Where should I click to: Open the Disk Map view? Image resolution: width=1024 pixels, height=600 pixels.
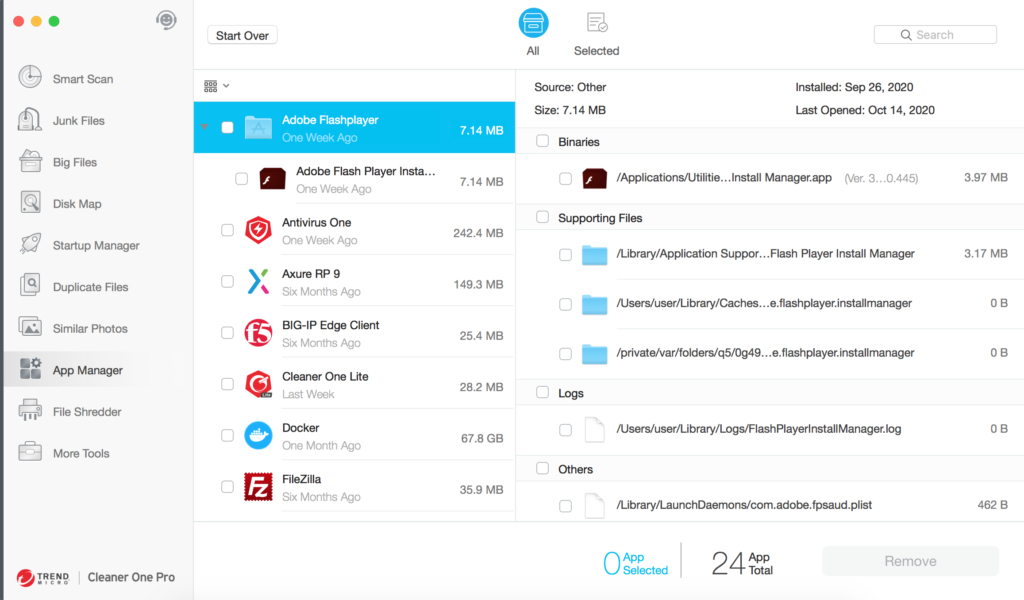pos(76,204)
